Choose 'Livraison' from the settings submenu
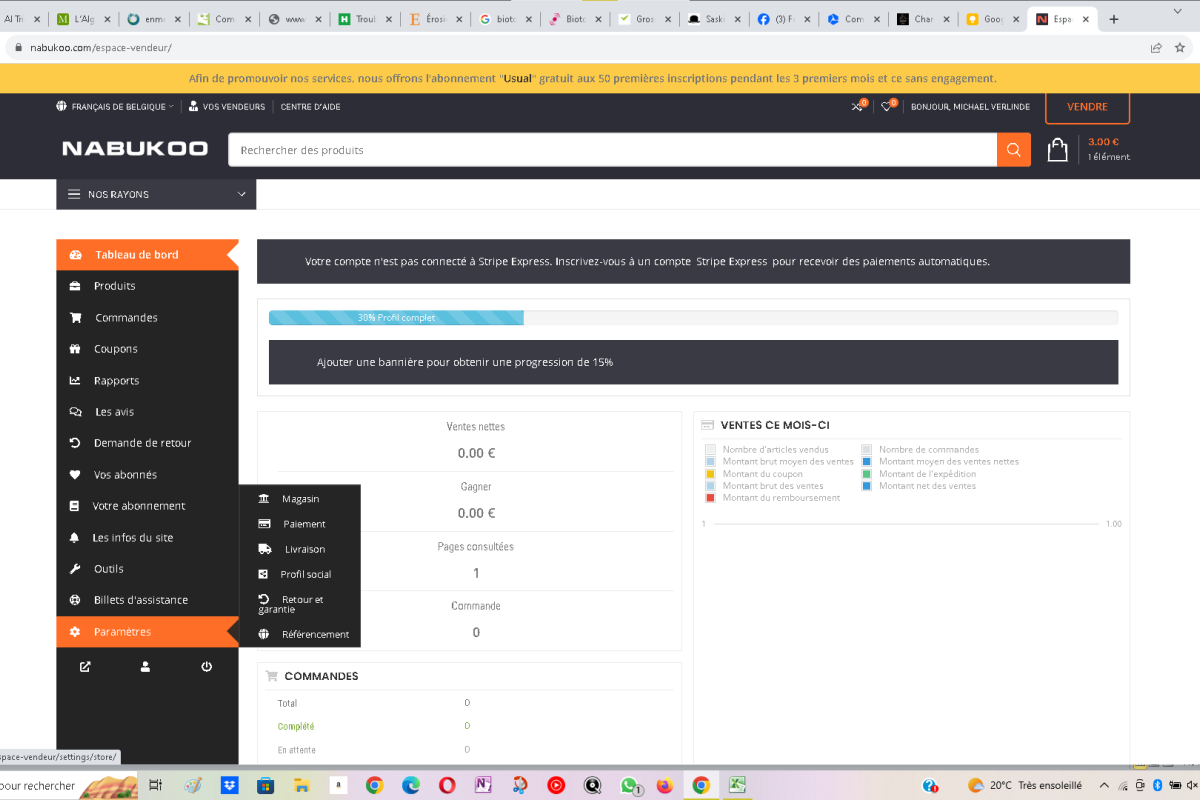The image size is (1200, 800). pyautogui.click(x=304, y=549)
